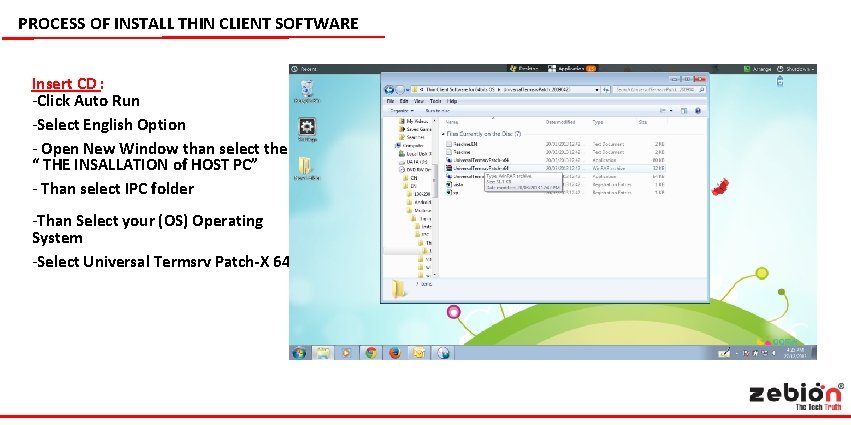
Task: Open the view options dropdown arrow
Action: (x=671, y=111)
